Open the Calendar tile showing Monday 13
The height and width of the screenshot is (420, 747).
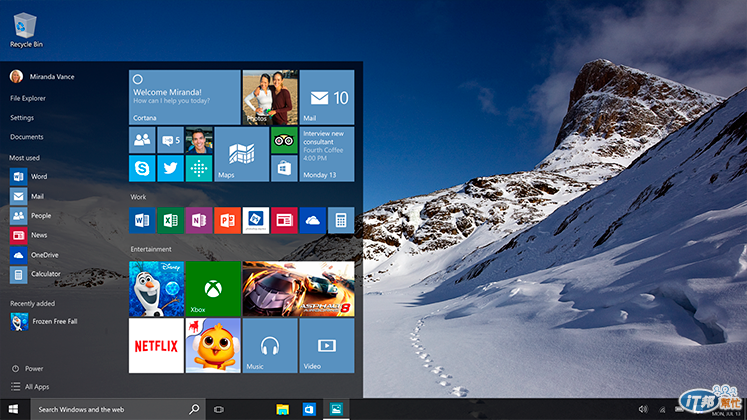pyautogui.click(x=327, y=154)
